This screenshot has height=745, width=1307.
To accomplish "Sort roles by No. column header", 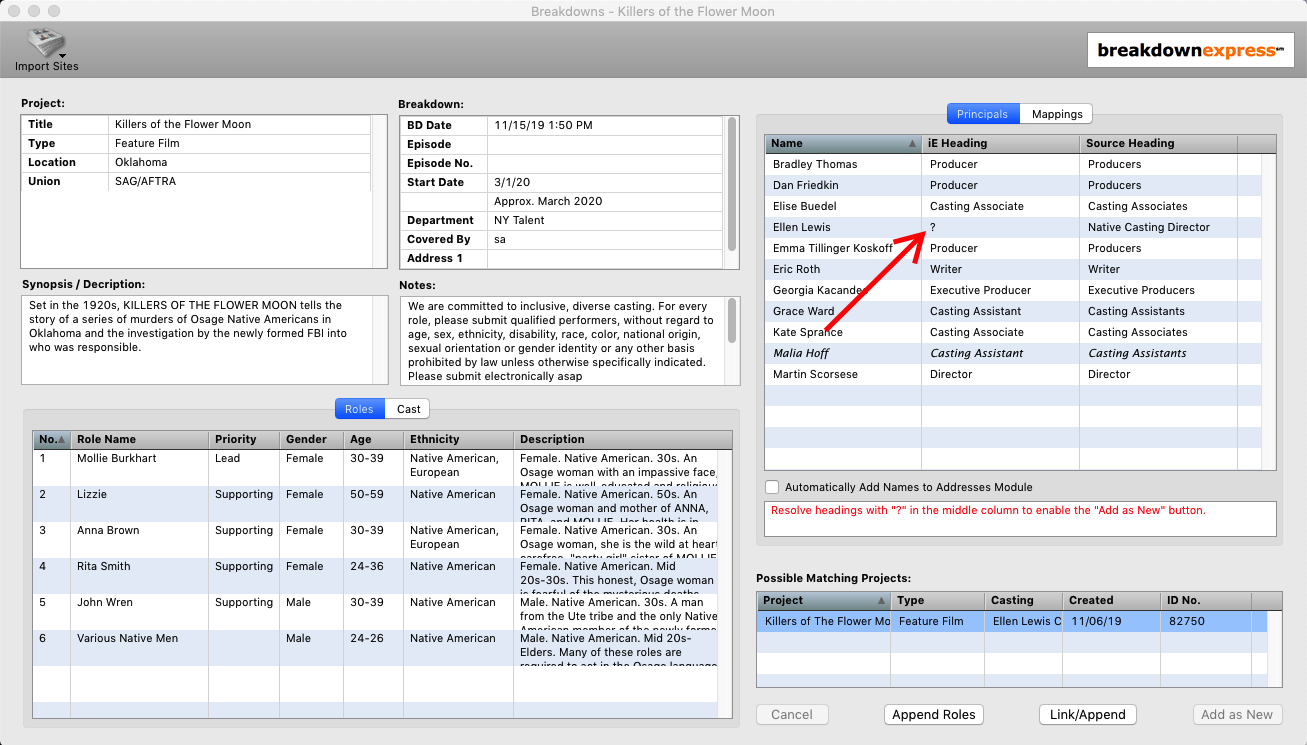I will pyautogui.click(x=51, y=439).
